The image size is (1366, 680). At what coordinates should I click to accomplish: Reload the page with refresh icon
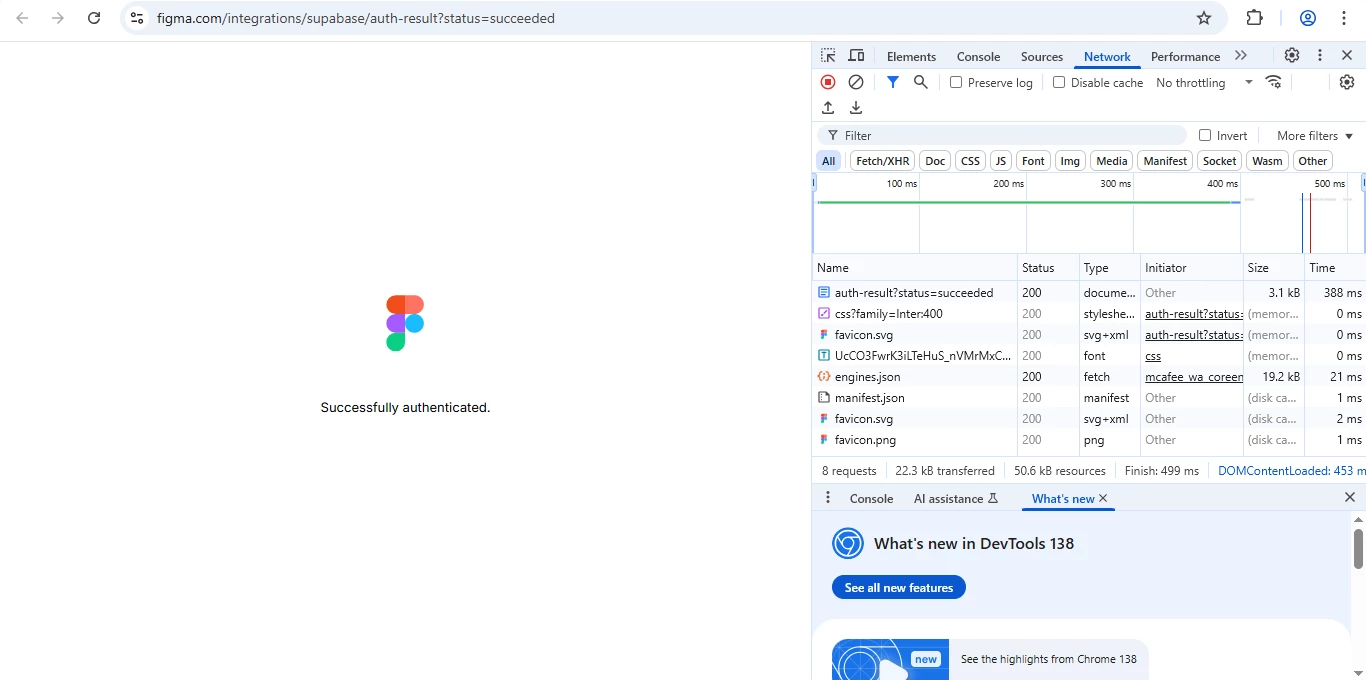click(x=94, y=18)
